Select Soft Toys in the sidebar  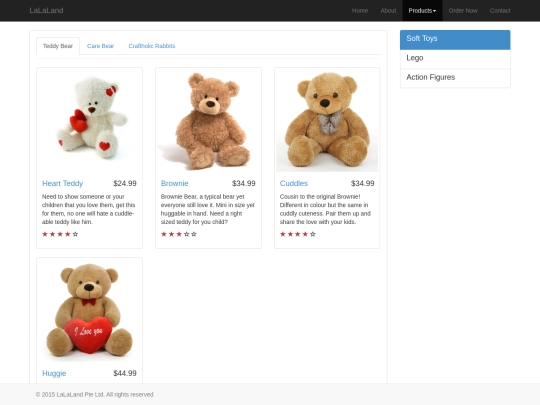(455, 40)
